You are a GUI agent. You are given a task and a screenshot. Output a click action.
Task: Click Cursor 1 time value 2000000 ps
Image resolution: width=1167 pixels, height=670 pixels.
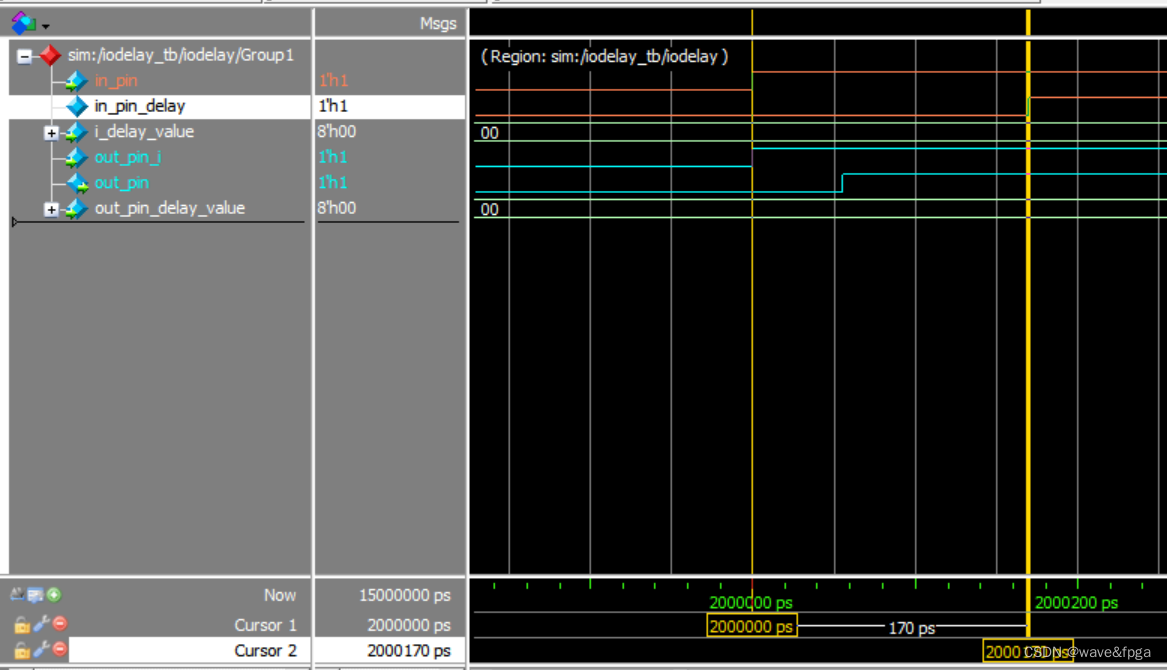point(409,625)
